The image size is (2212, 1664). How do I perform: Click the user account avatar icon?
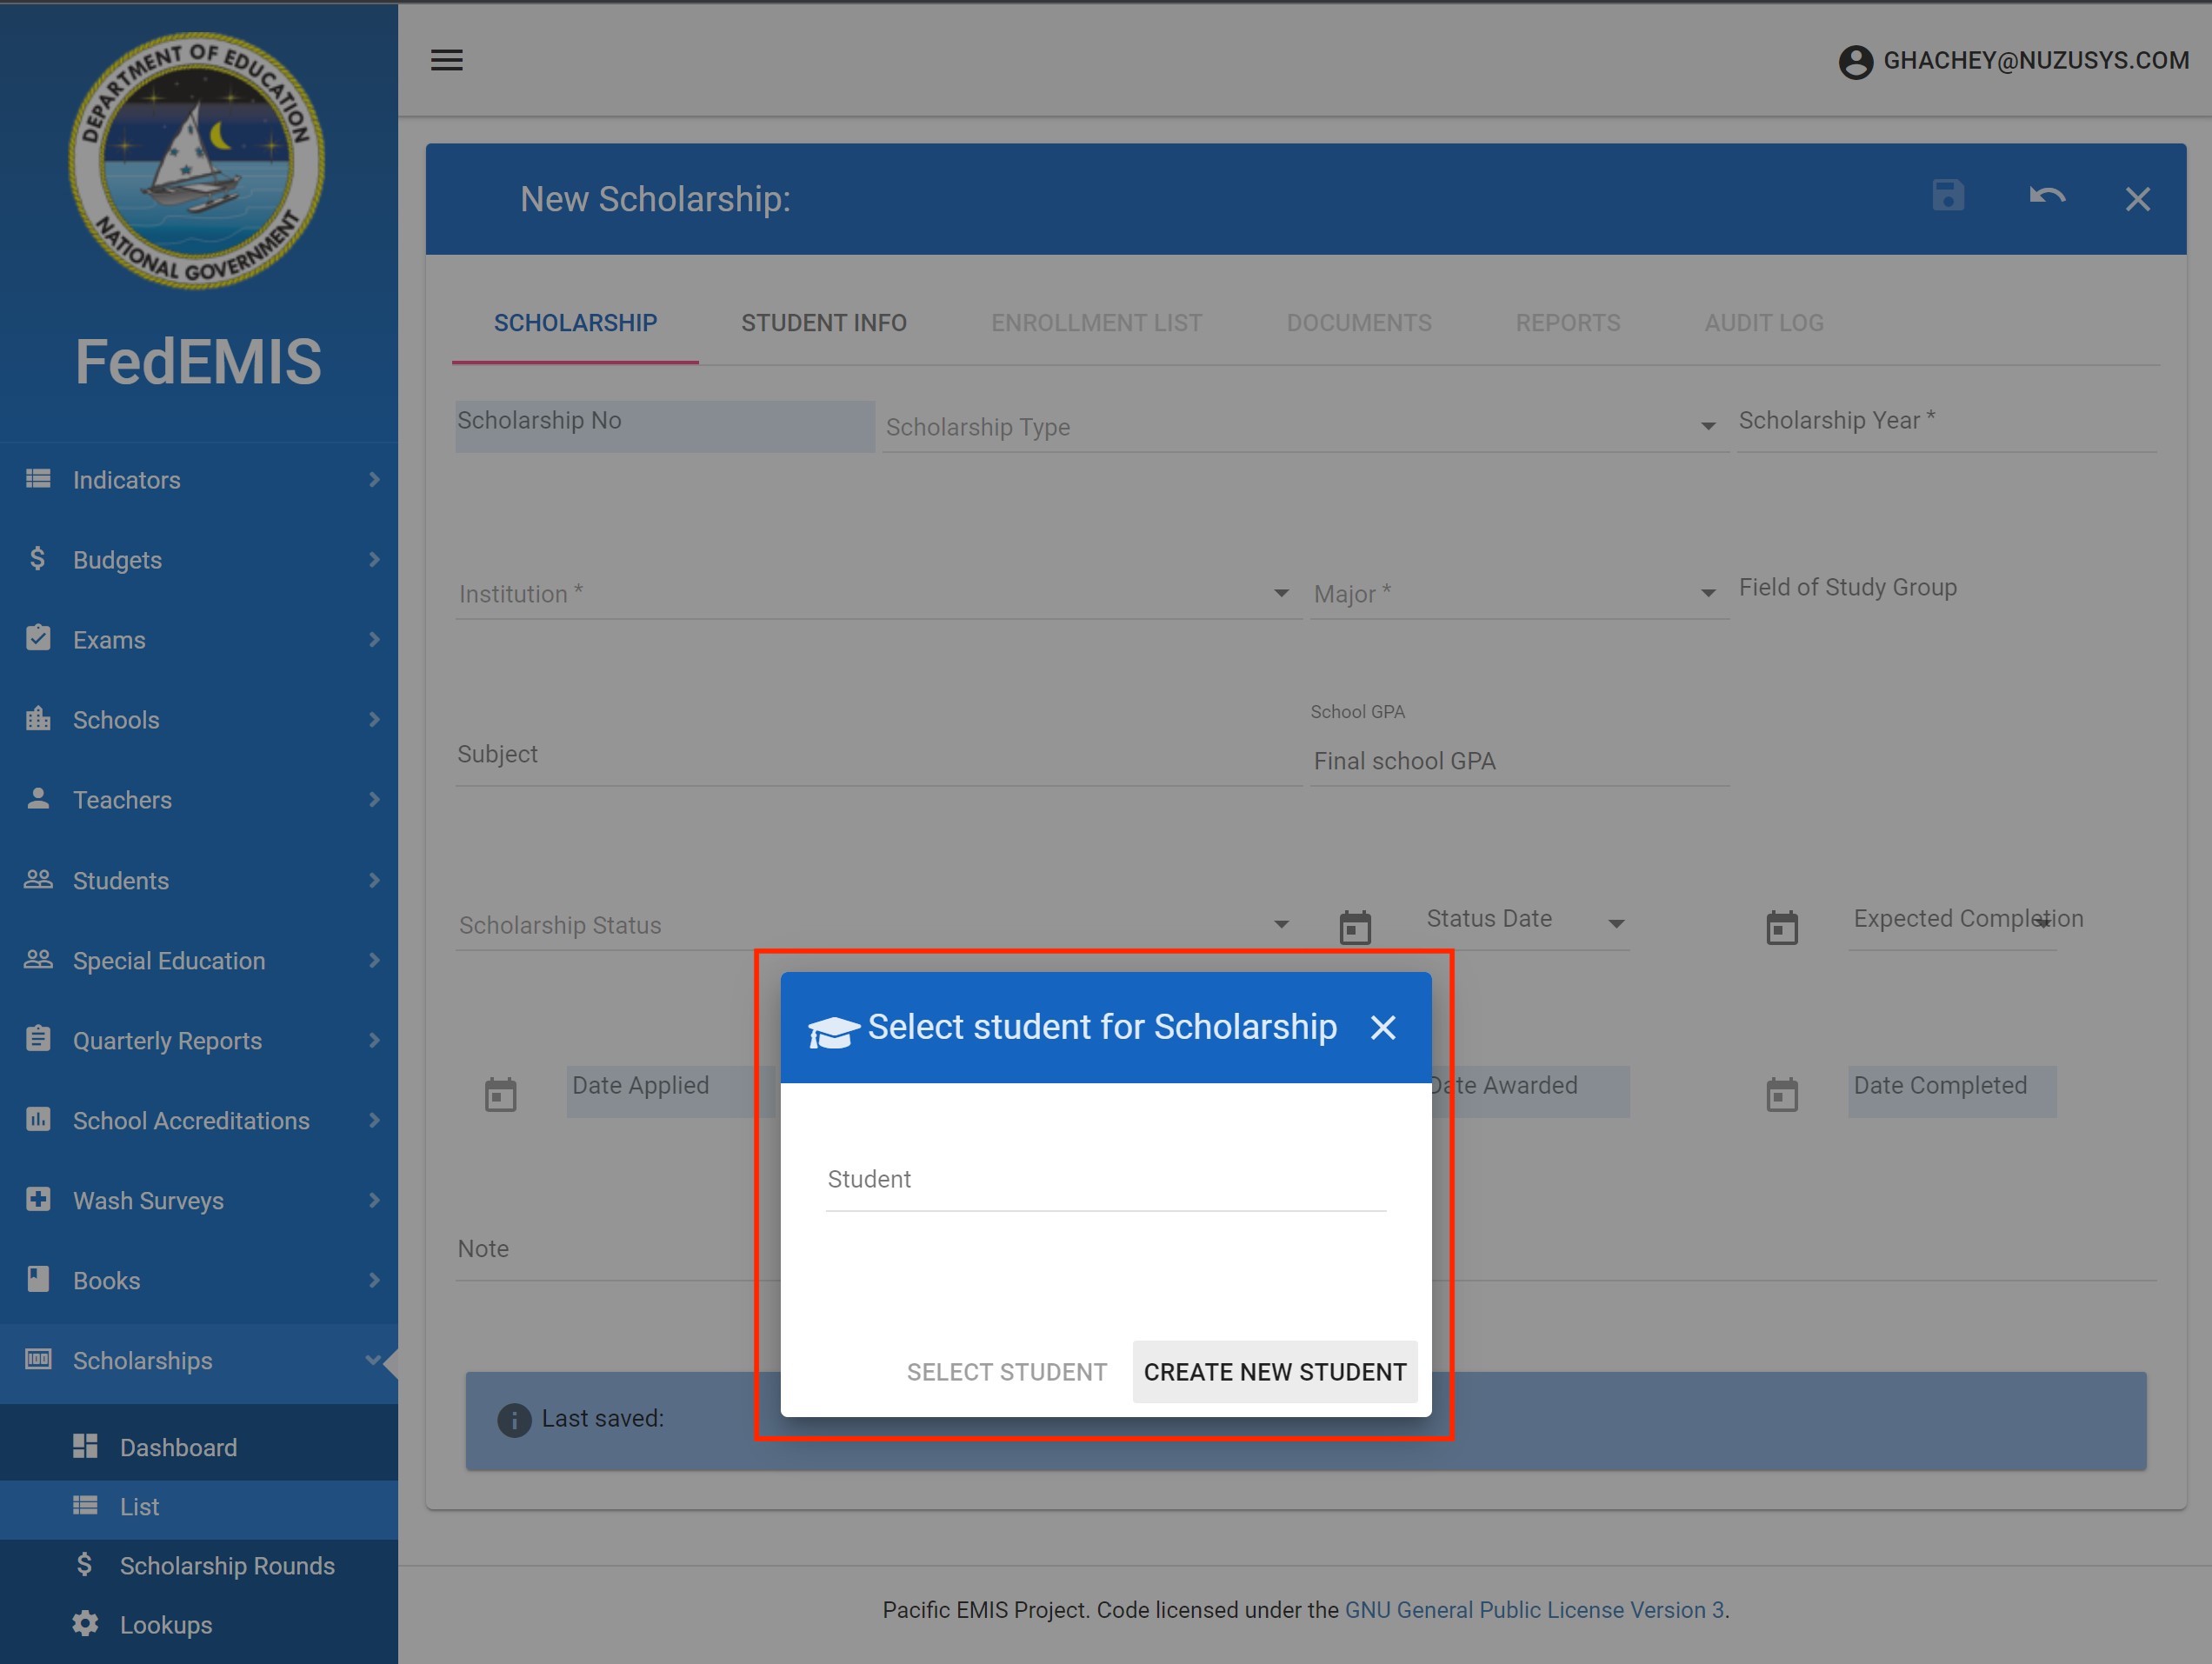[x=1855, y=62]
